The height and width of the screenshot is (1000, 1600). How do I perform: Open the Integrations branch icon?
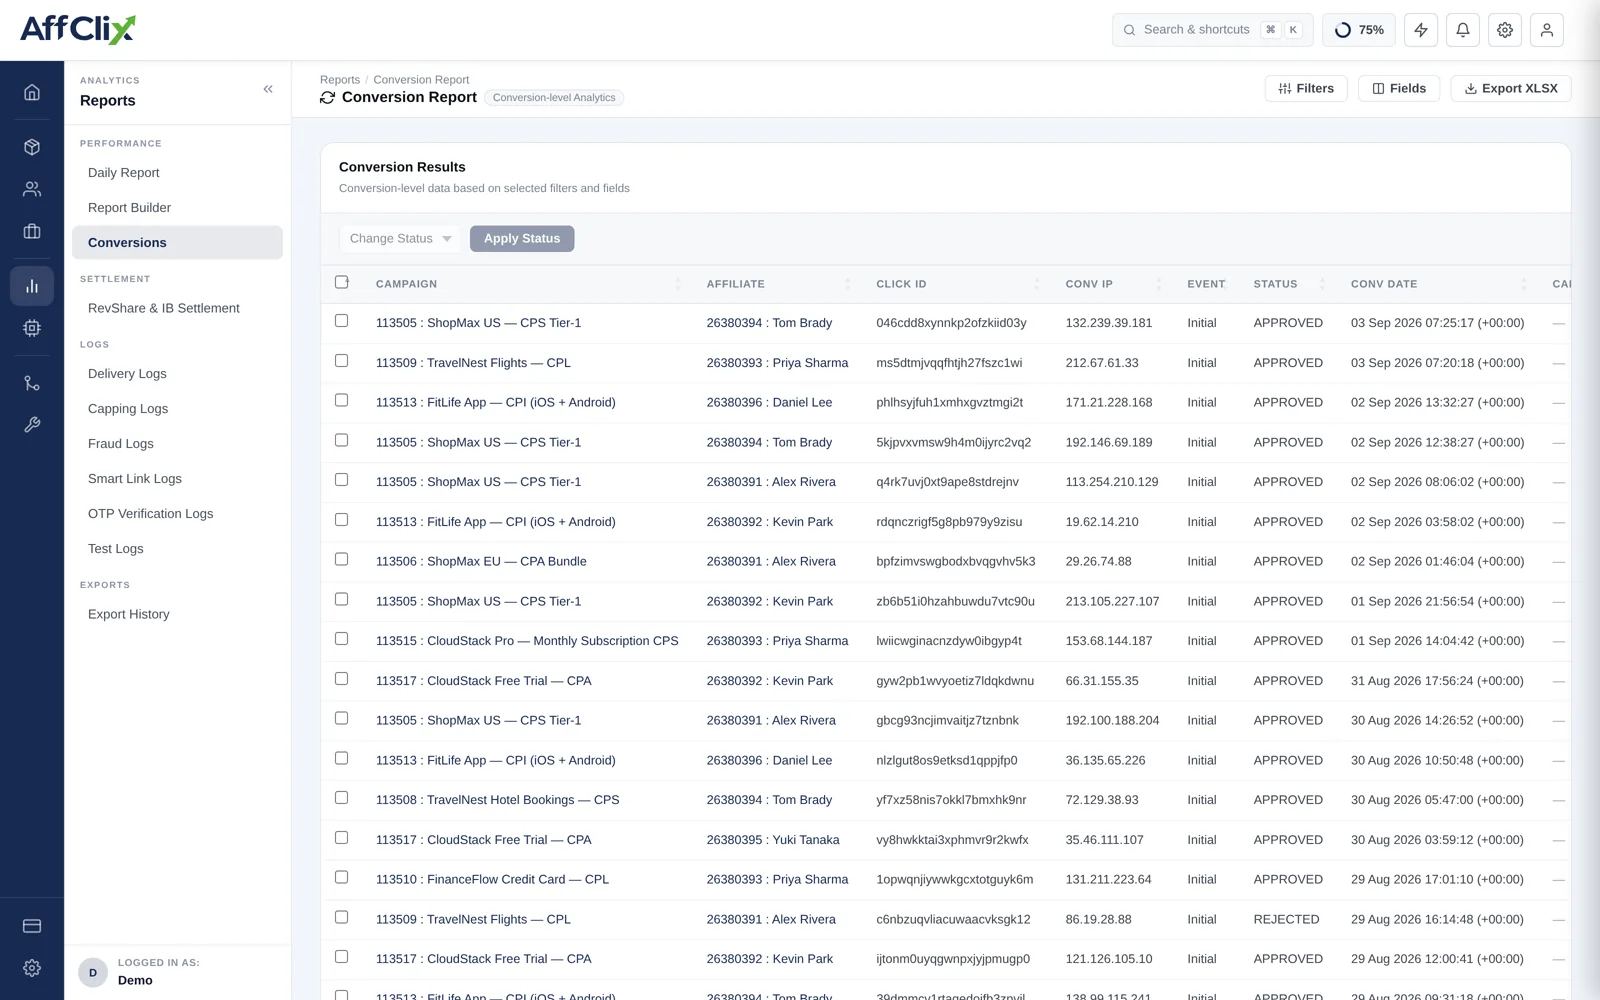(32, 383)
